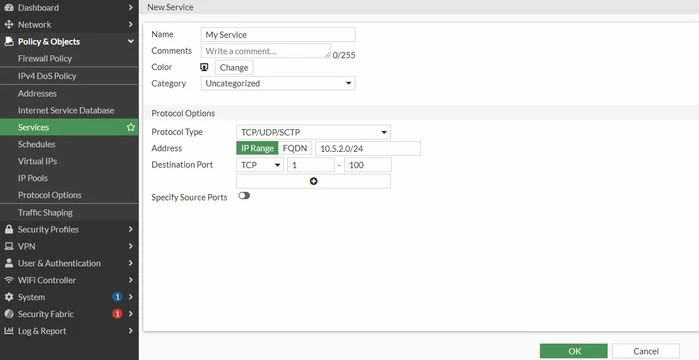Expand User & Authentication chevron
This screenshot has height=360, width=699.
point(131,263)
